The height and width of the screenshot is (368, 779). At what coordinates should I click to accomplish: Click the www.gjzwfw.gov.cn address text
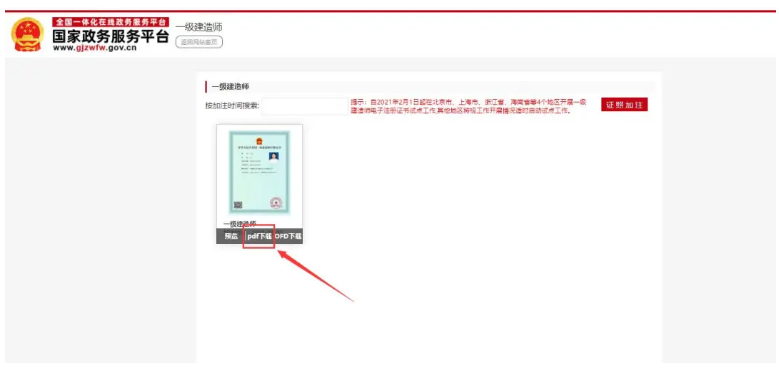94,48
